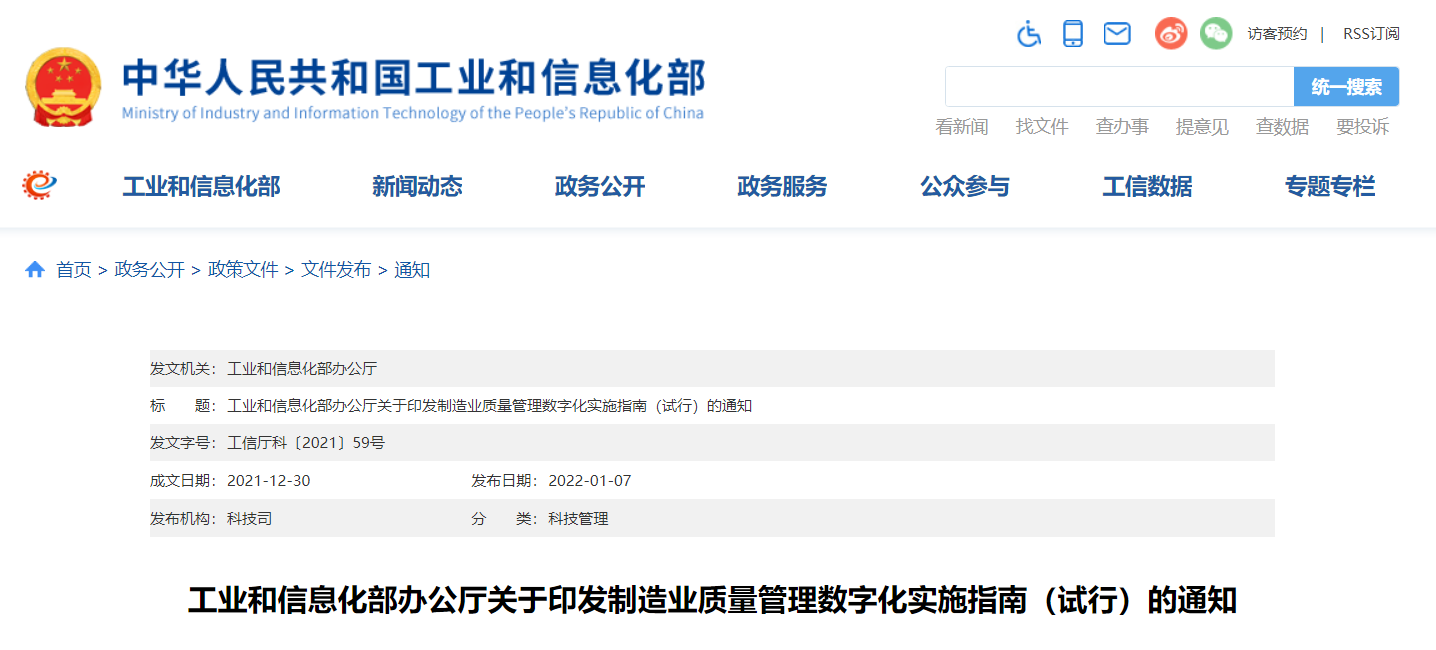The image size is (1436, 650).
Task: Select the 找文件 search shortcut
Action: tap(1042, 127)
